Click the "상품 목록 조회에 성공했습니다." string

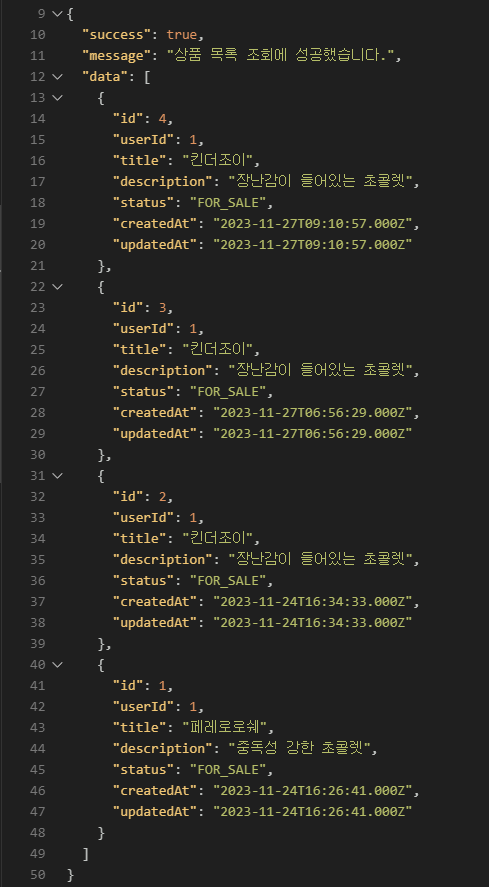(280, 55)
